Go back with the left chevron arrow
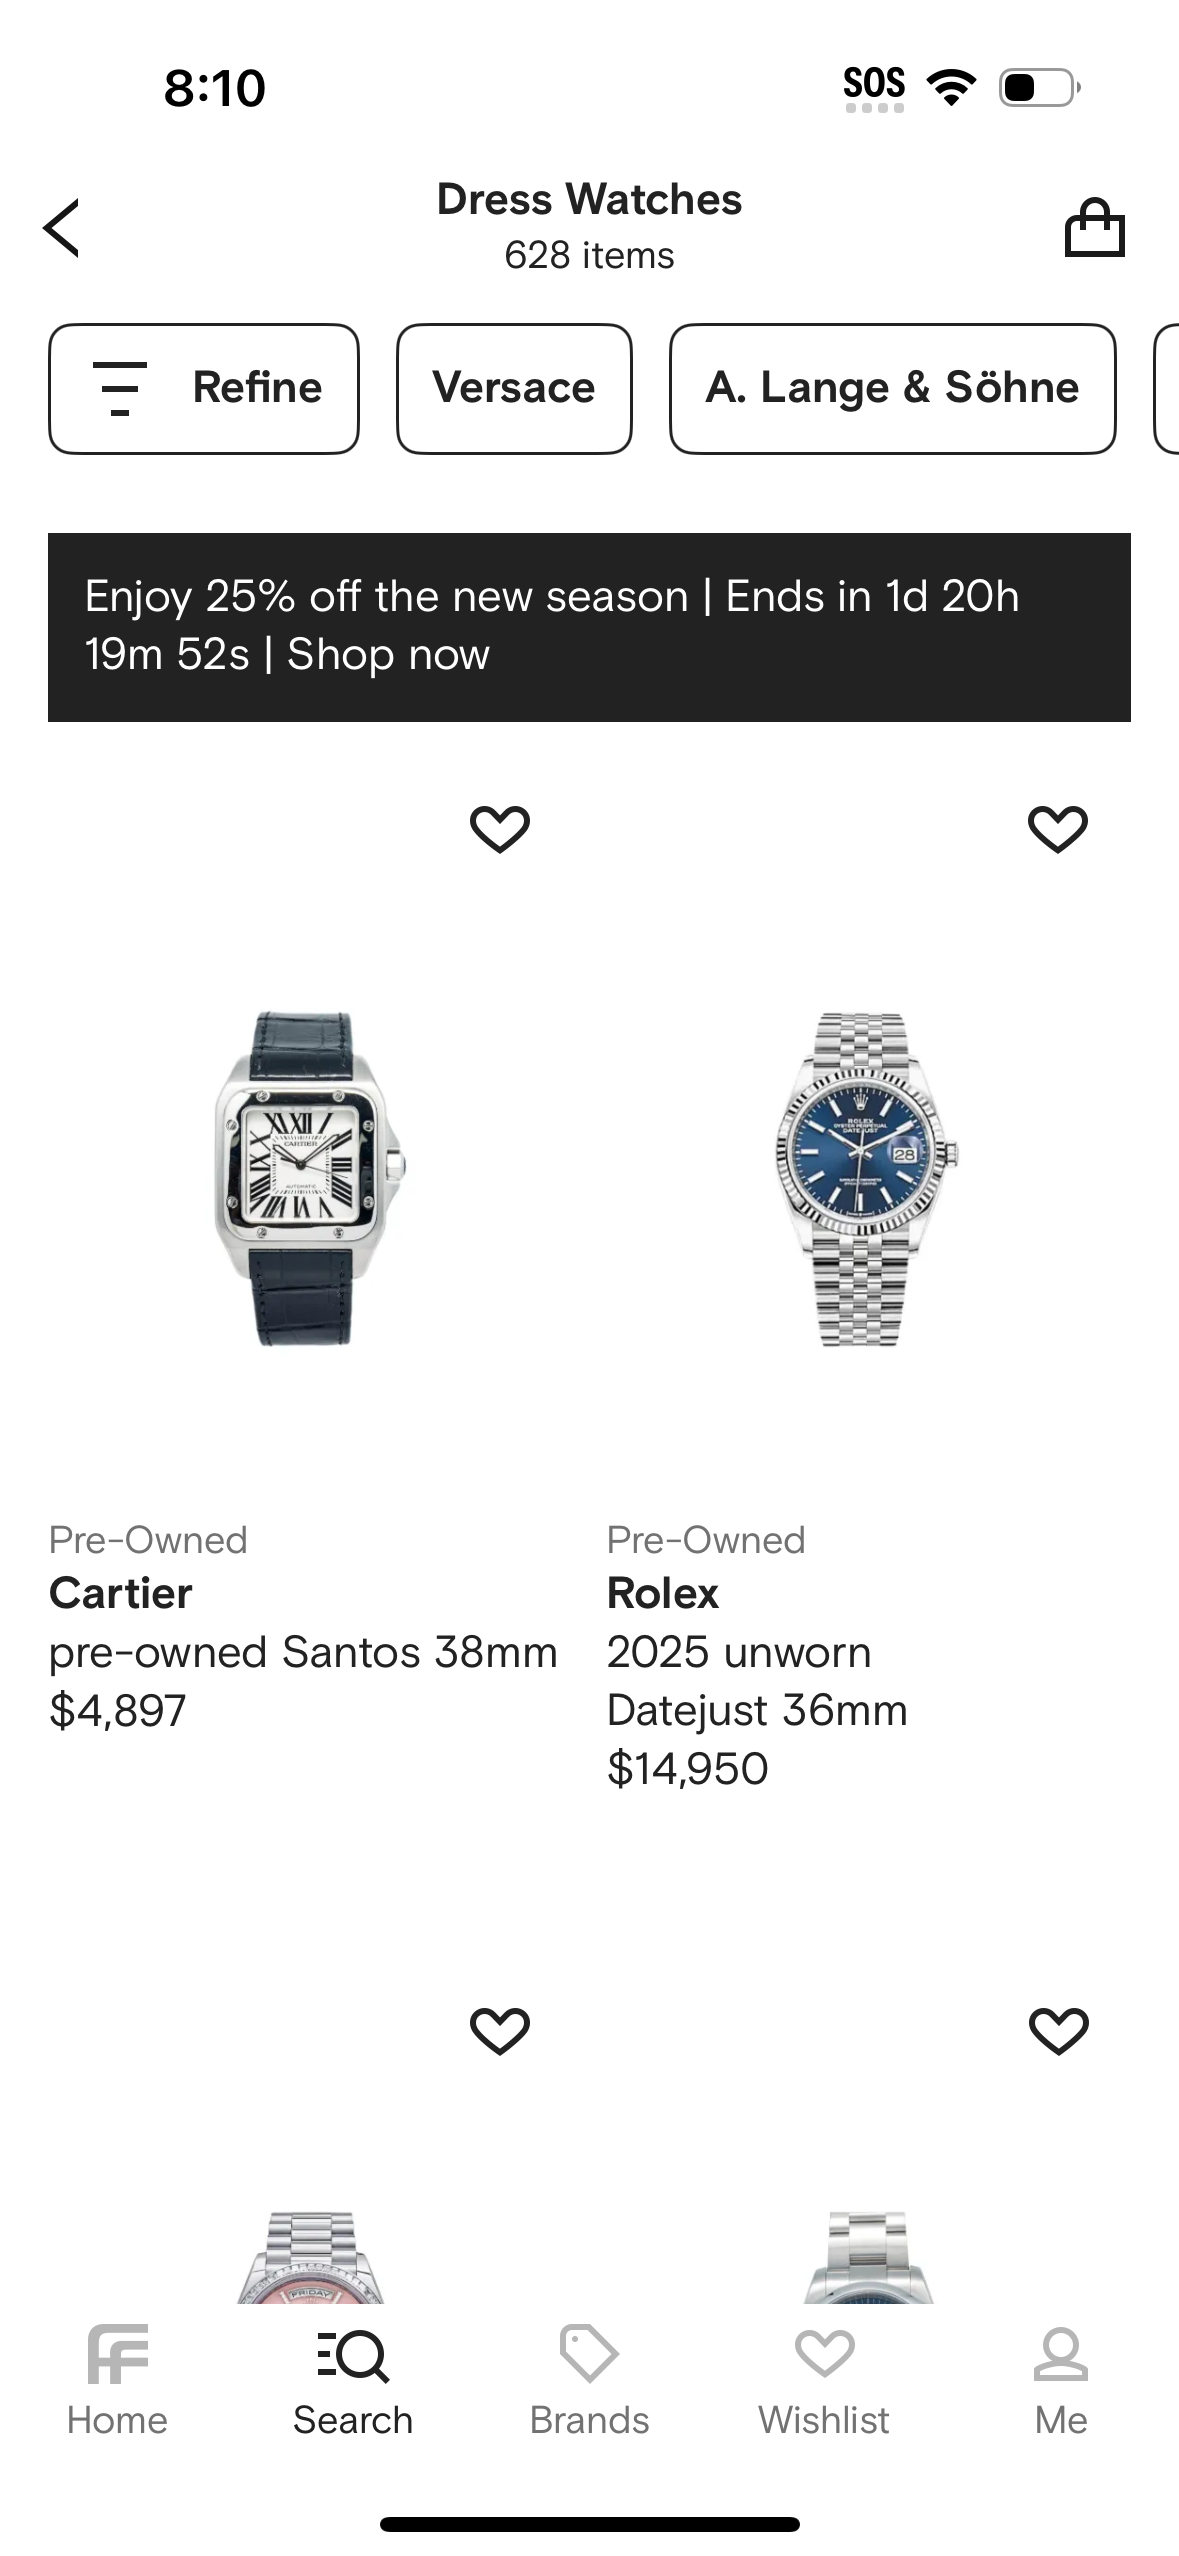1179x2556 pixels. 62,228
